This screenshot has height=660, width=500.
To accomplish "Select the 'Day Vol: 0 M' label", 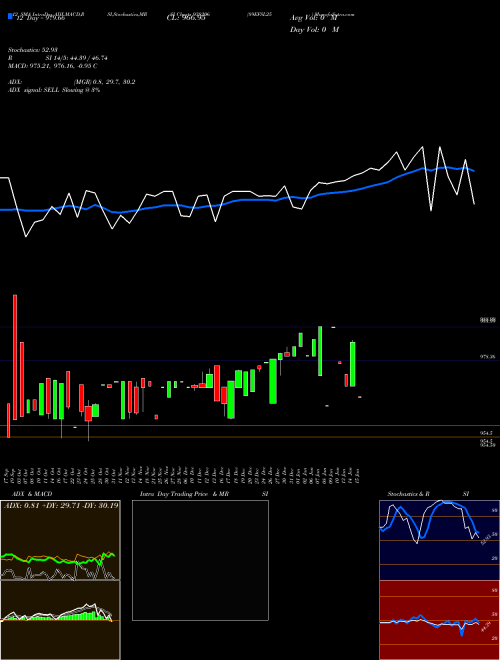I will pos(314,30).
